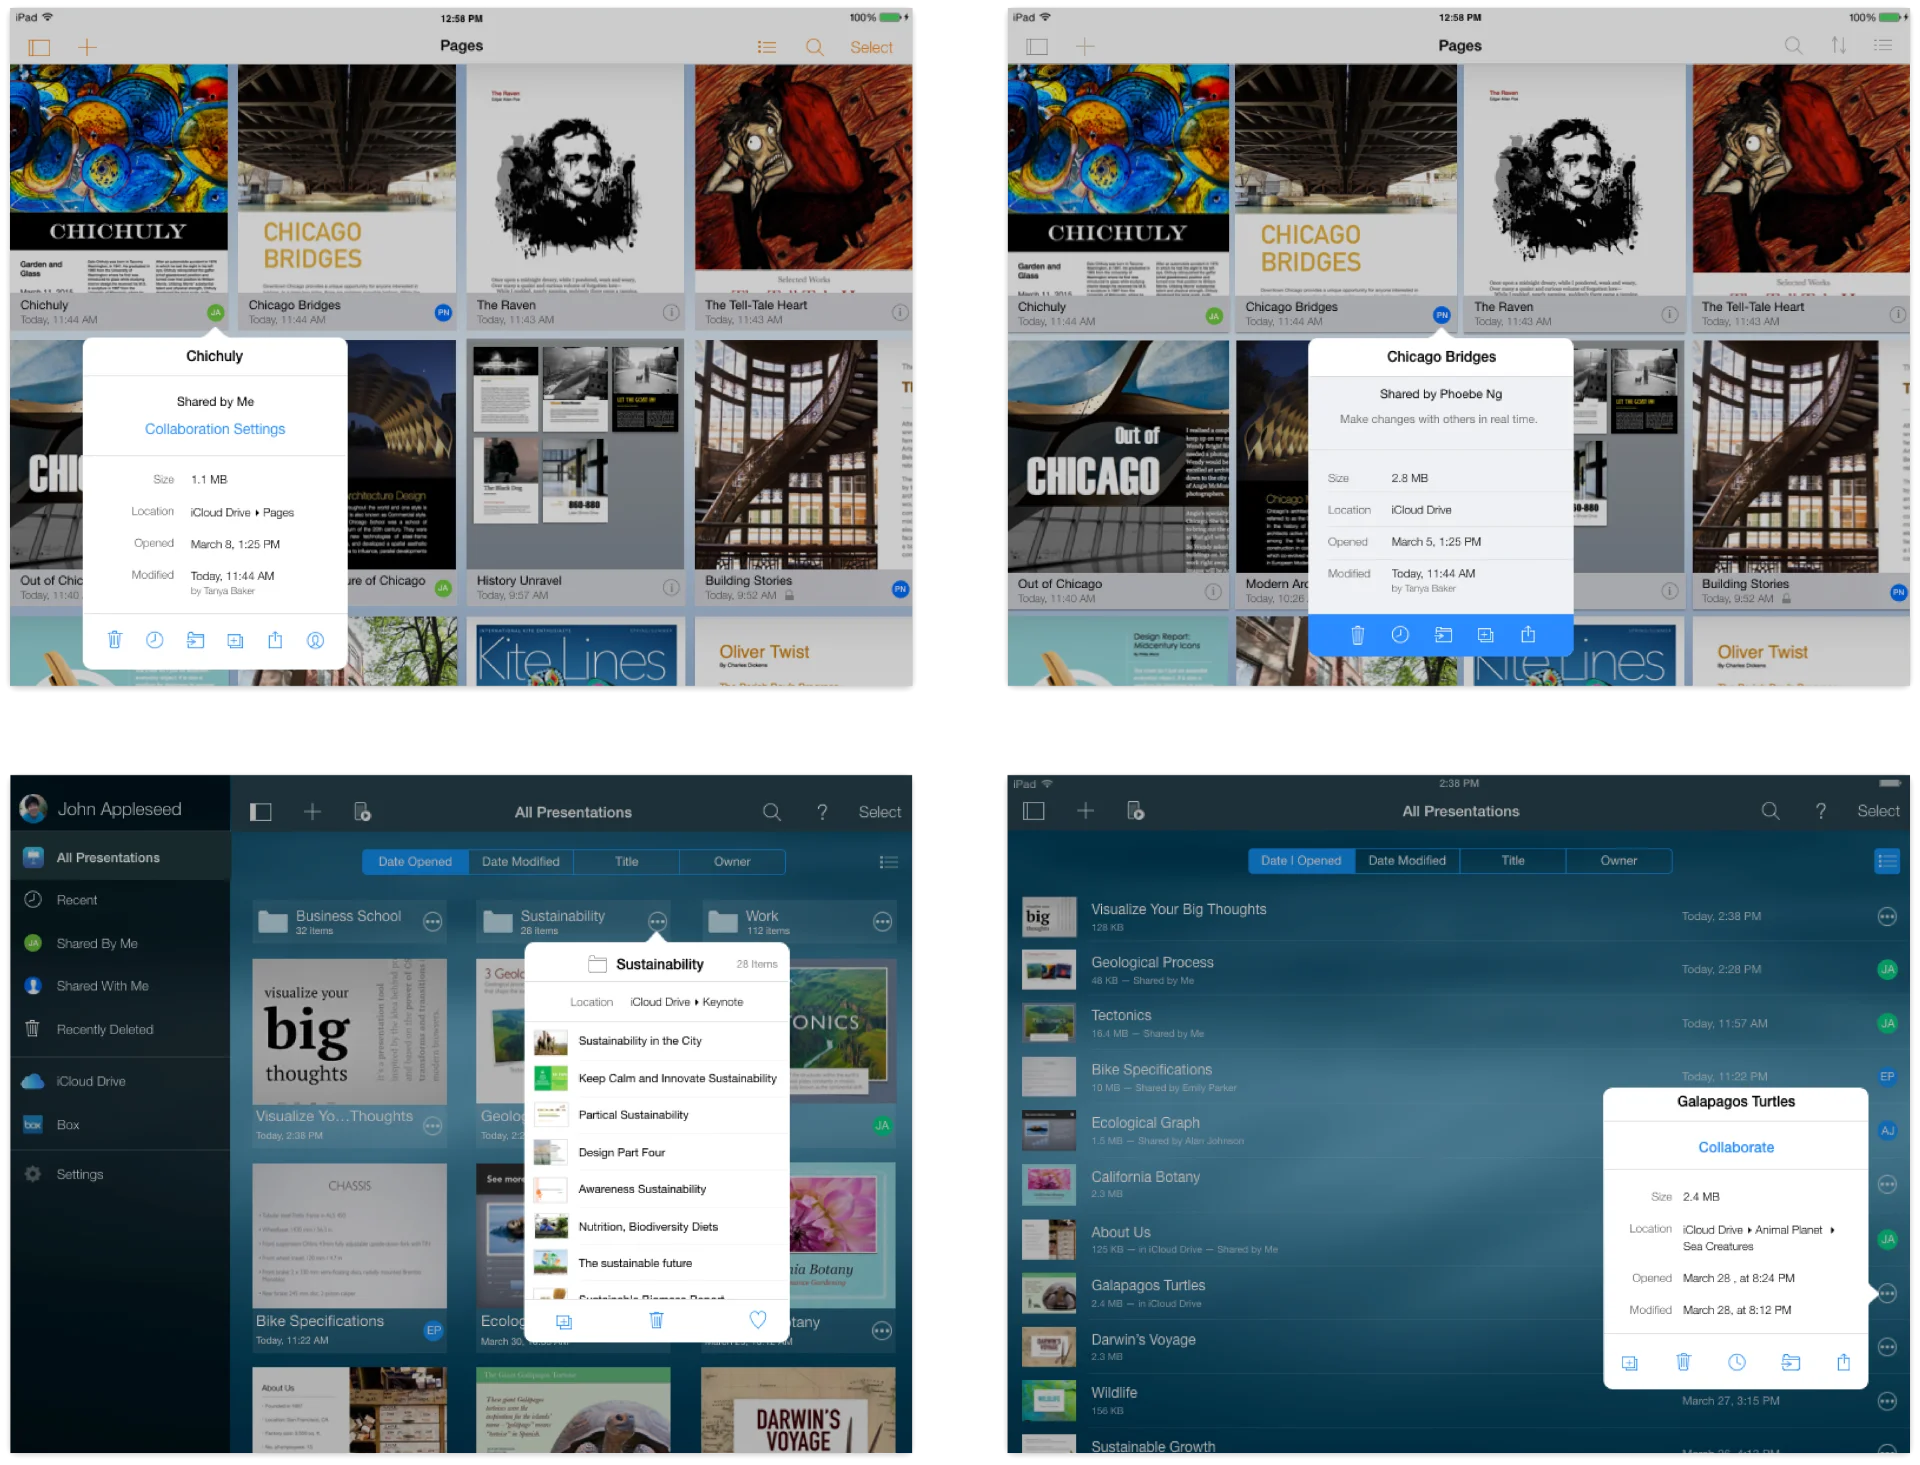Click the heart icon in Sustainability popover
The image size is (1920, 1465).
[758, 1320]
